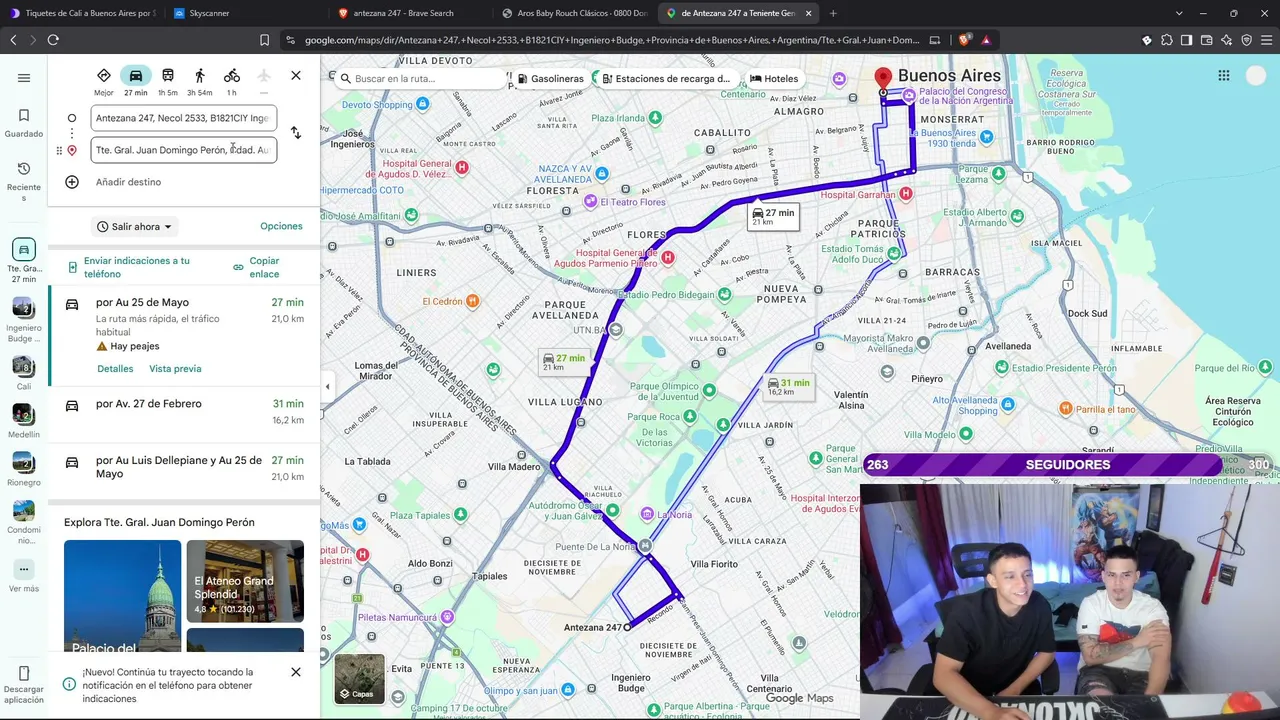This screenshot has height=720, width=1280.
Task: Go back to the previous page
Action: click(13, 40)
